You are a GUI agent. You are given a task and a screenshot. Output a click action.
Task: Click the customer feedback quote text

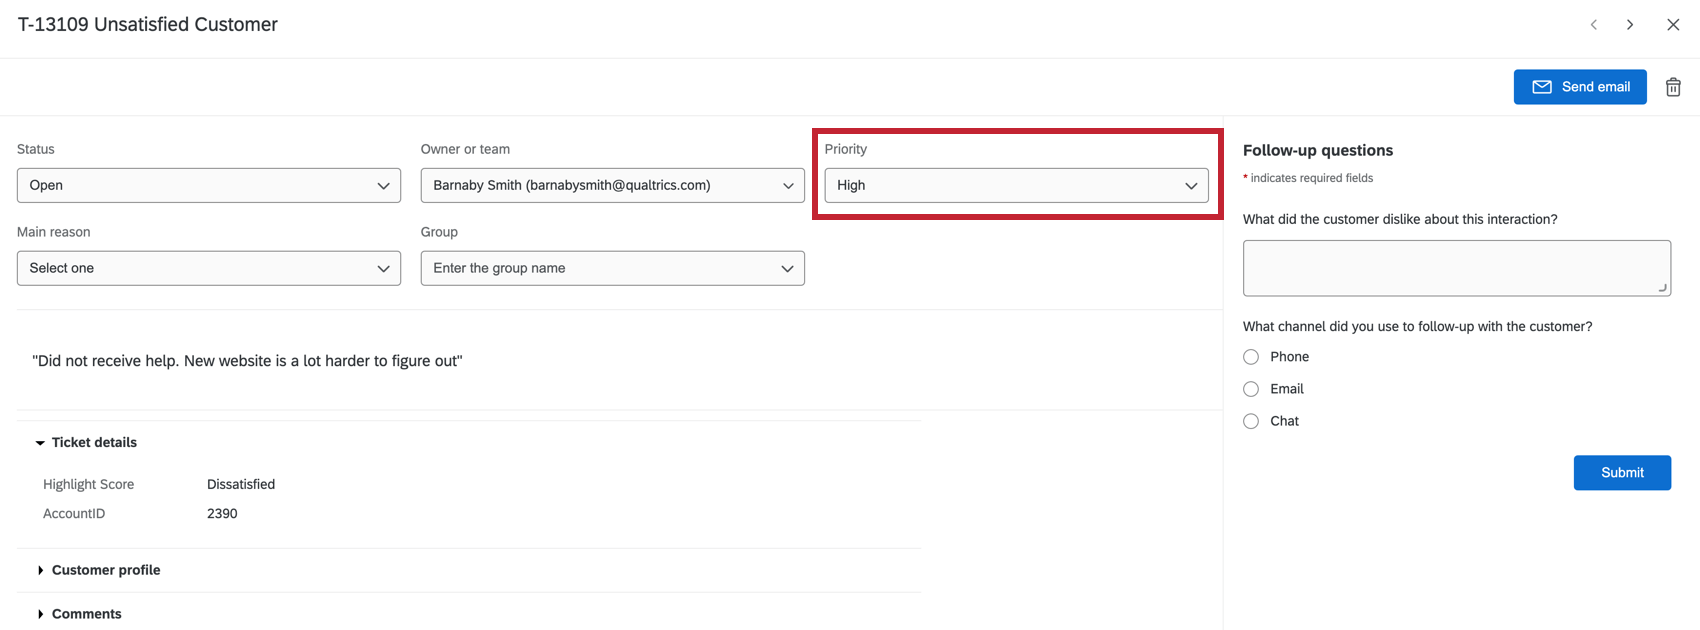pos(247,361)
